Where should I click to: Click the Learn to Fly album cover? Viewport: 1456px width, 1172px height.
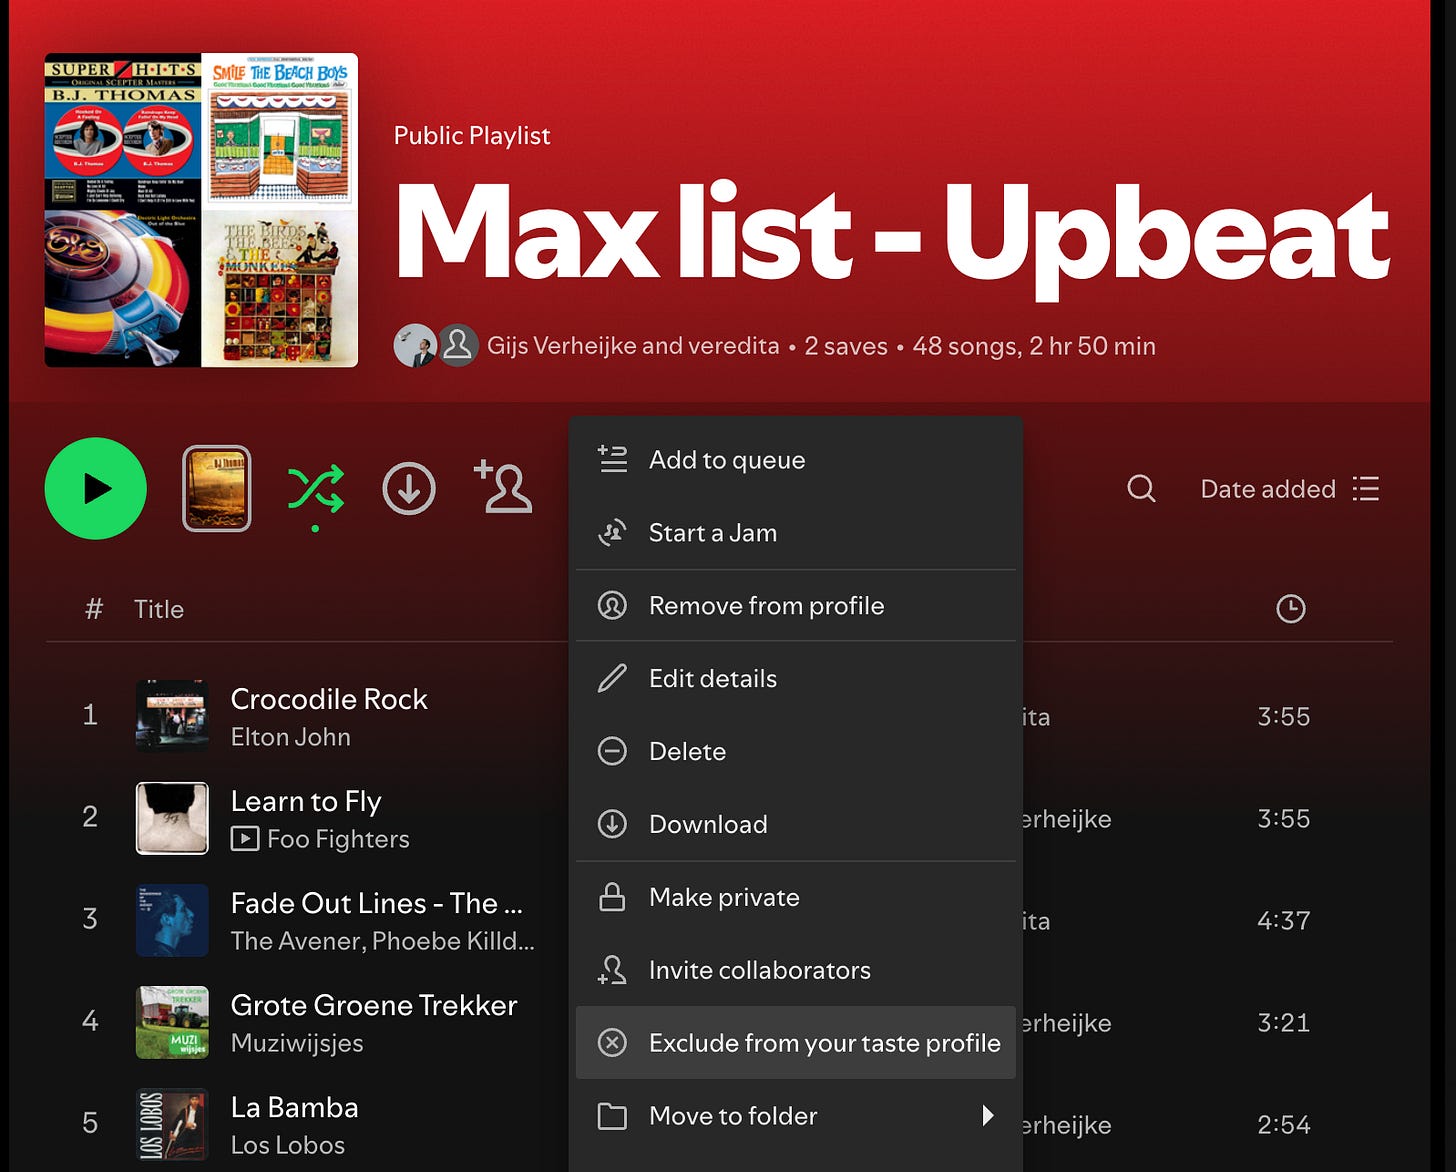pyautogui.click(x=172, y=818)
